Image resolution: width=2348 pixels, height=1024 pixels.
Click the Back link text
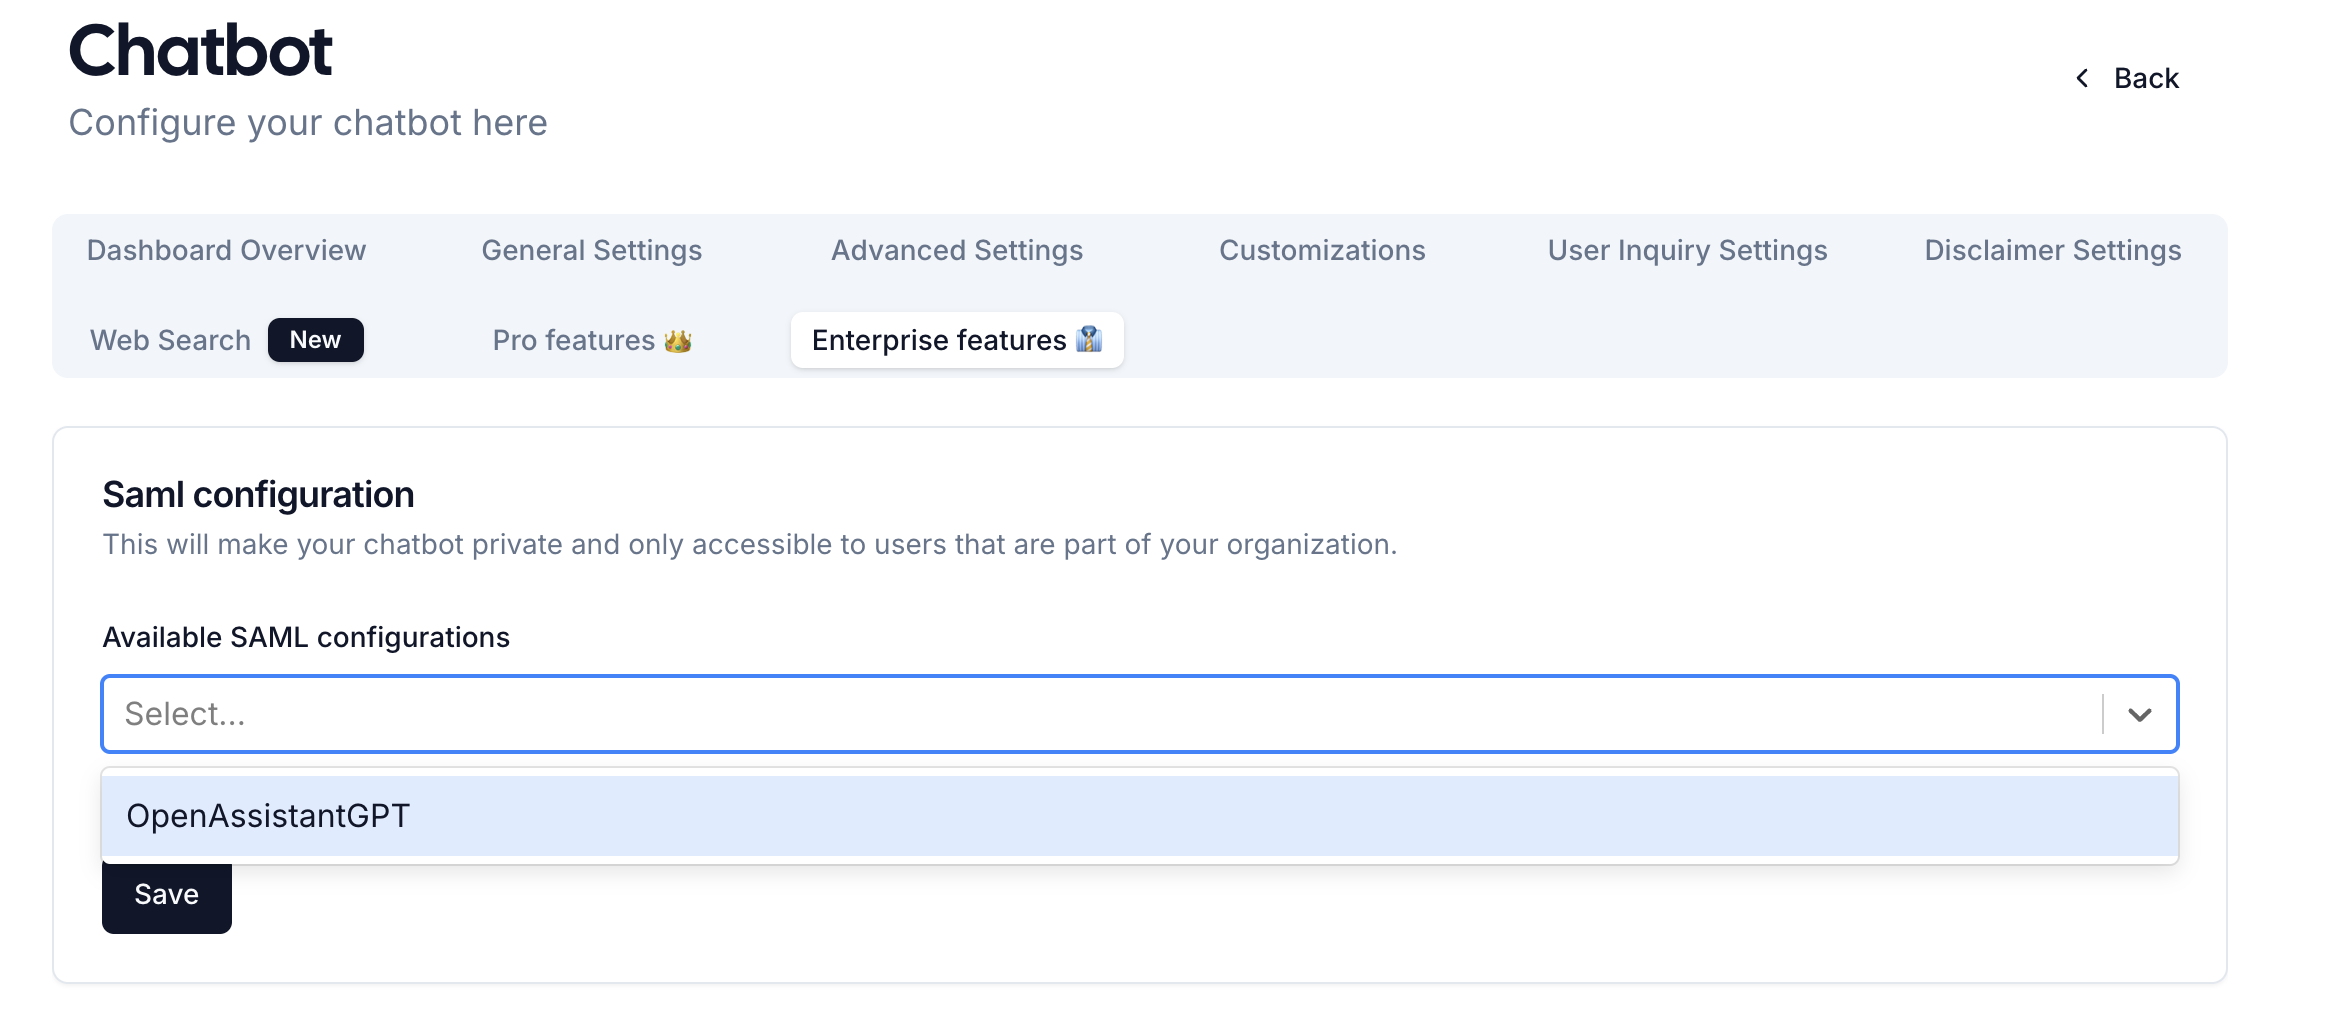(2146, 78)
